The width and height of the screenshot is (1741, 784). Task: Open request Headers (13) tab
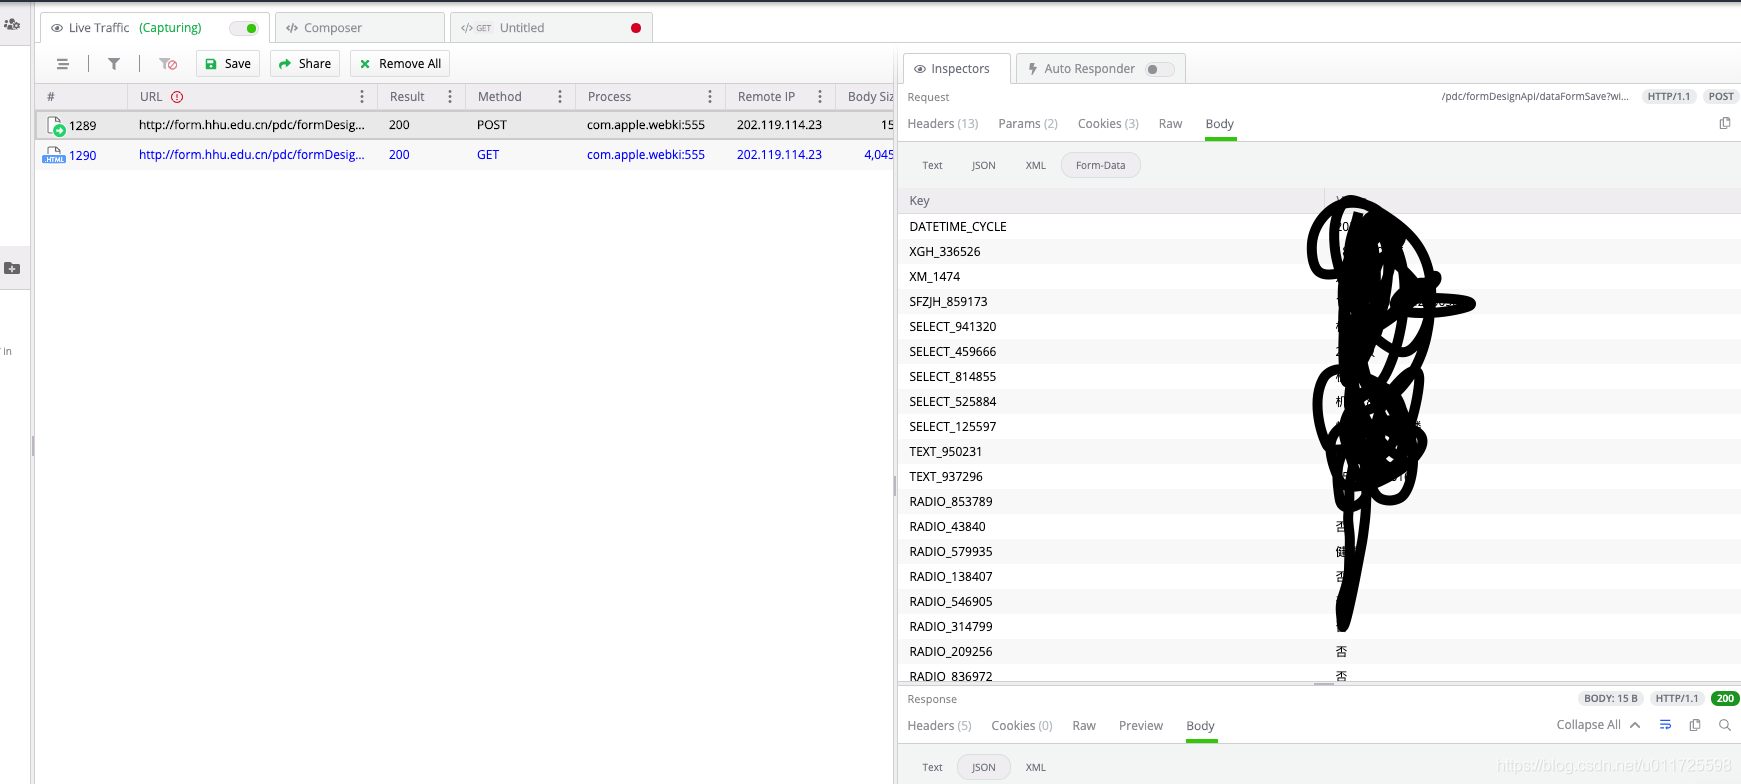tap(943, 124)
